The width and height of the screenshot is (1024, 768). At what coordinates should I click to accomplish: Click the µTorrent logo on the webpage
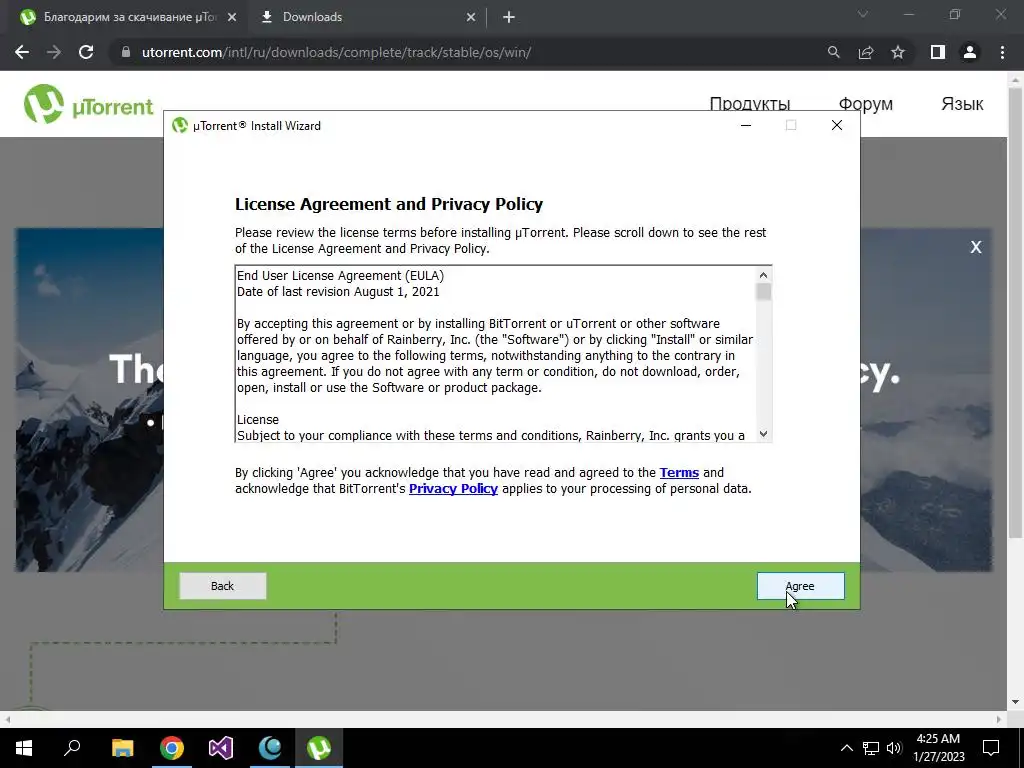pyautogui.click(x=88, y=104)
